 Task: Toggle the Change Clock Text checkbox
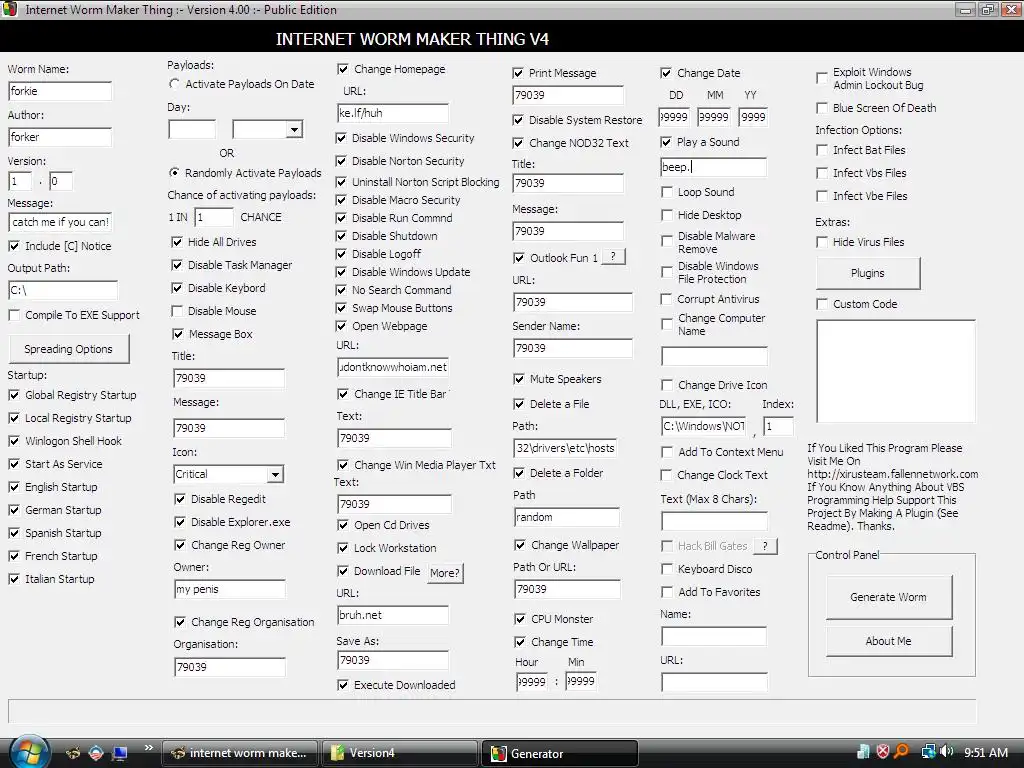pyautogui.click(x=667, y=475)
